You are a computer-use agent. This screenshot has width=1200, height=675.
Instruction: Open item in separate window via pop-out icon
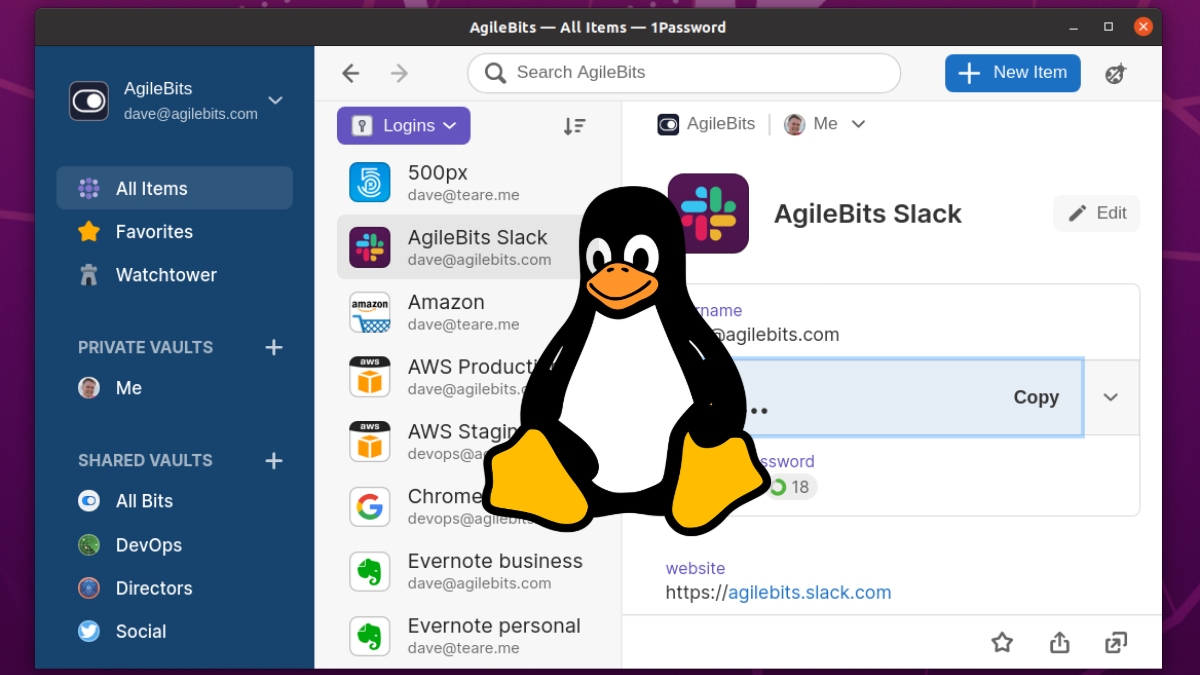(x=1115, y=643)
